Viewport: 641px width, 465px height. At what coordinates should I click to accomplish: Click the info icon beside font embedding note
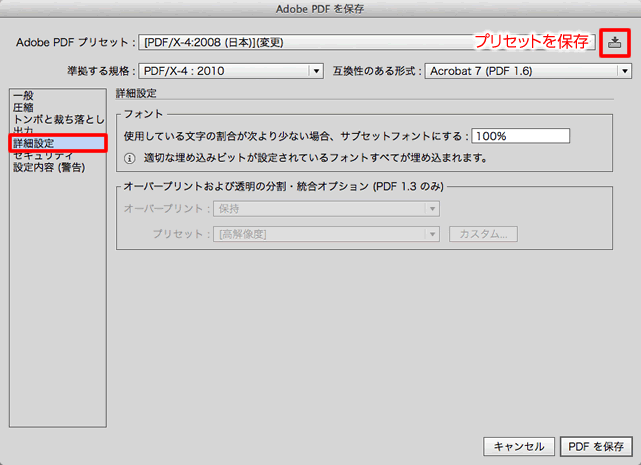(x=129, y=158)
